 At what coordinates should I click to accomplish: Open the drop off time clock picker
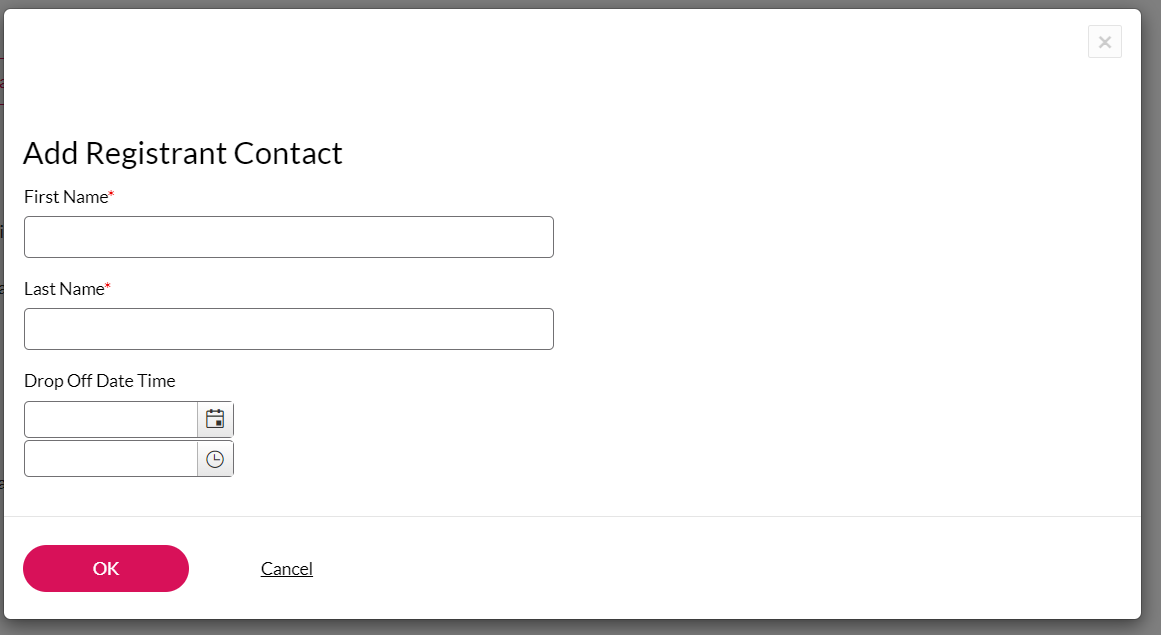click(x=215, y=459)
